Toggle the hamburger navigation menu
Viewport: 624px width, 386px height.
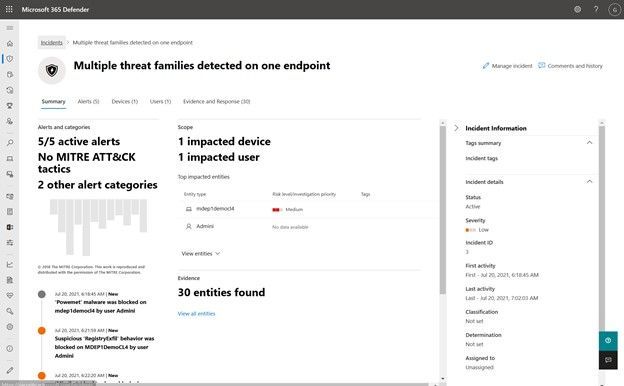pos(10,28)
